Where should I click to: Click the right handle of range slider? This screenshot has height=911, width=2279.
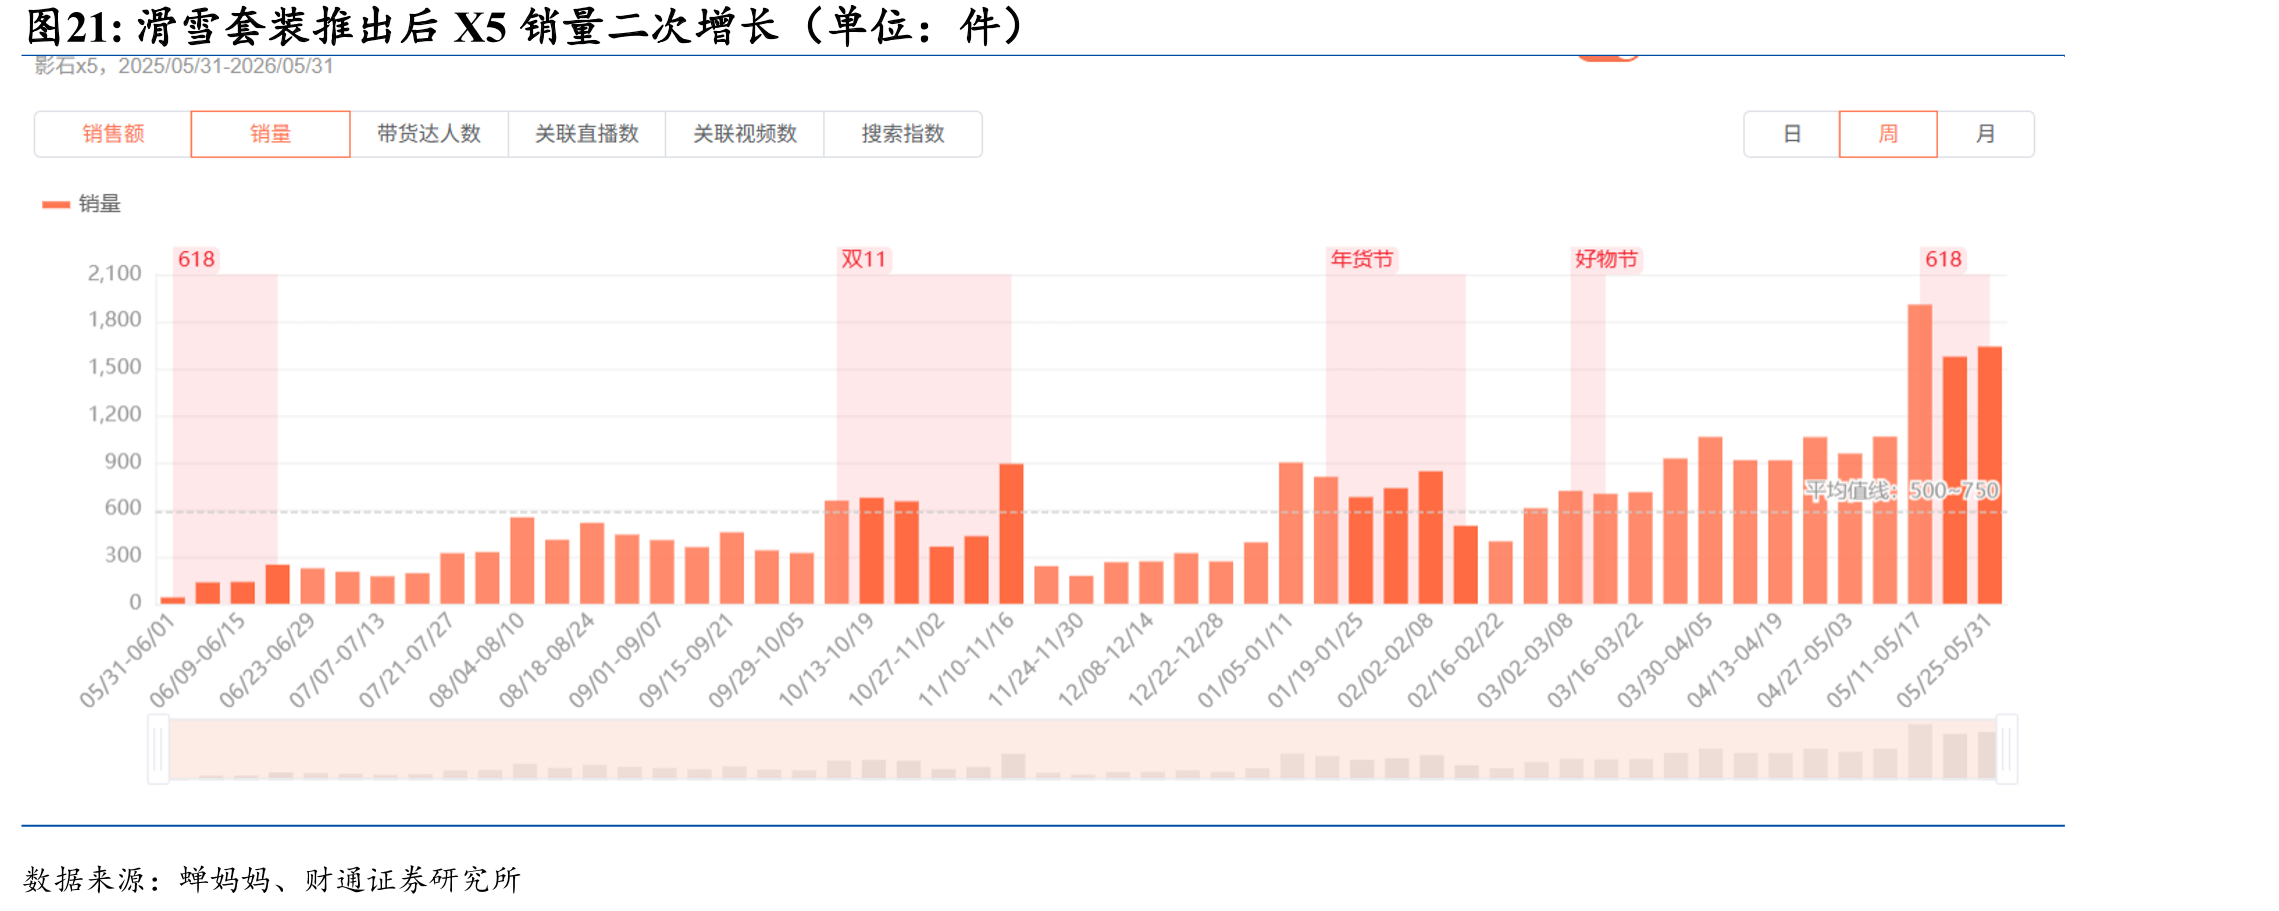tap(2007, 749)
